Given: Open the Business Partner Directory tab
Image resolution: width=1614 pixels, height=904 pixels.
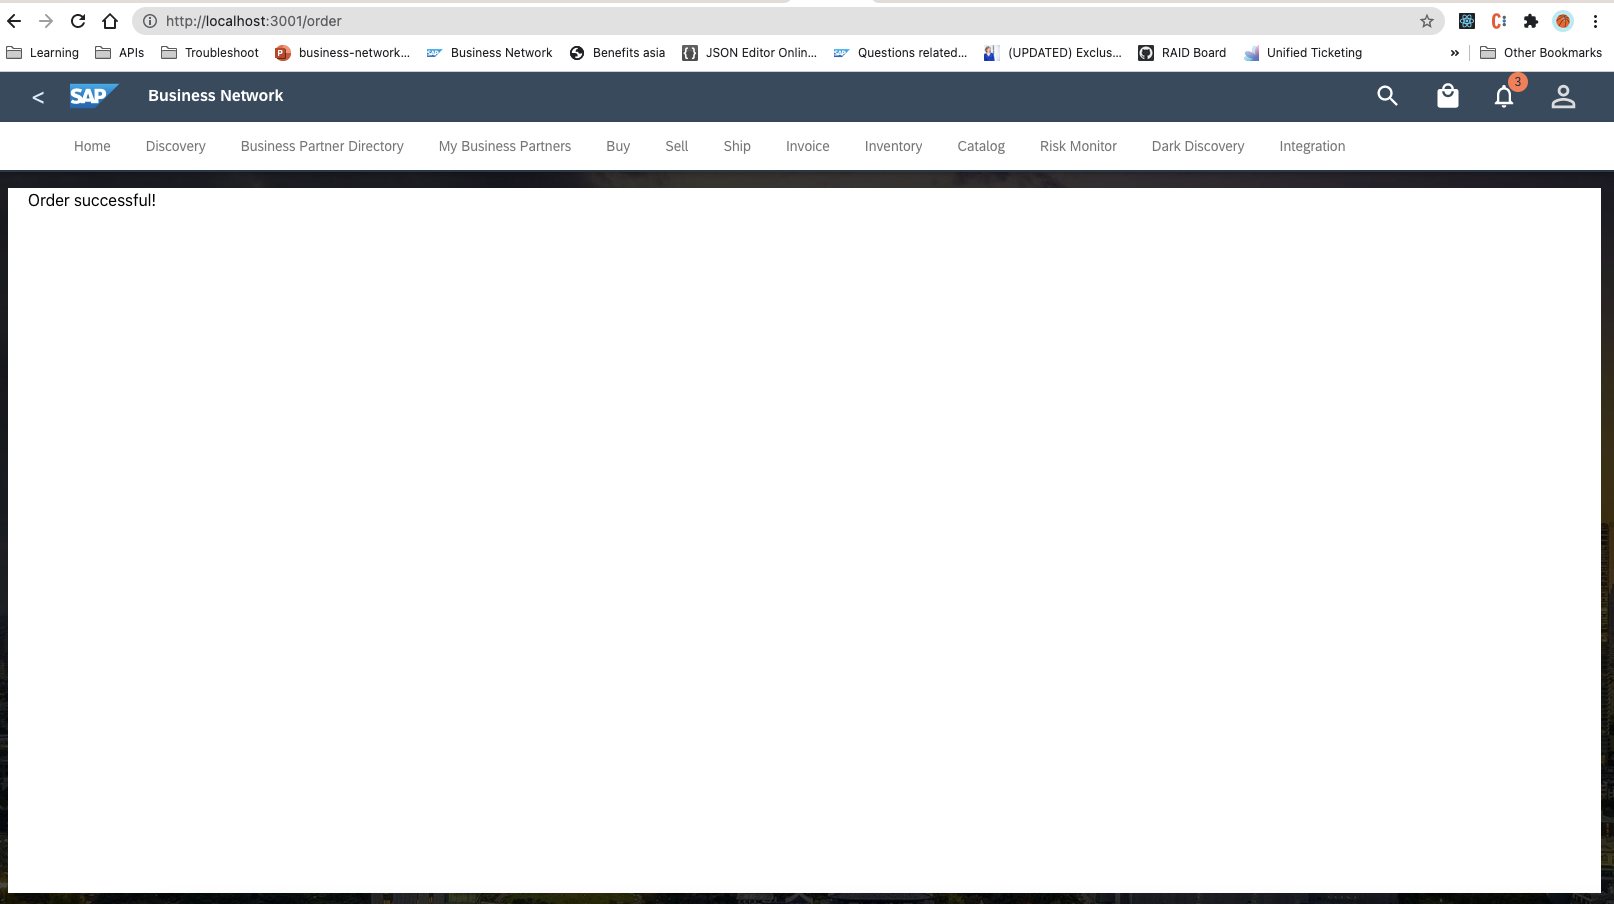Looking at the screenshot, I should point(322,146).
